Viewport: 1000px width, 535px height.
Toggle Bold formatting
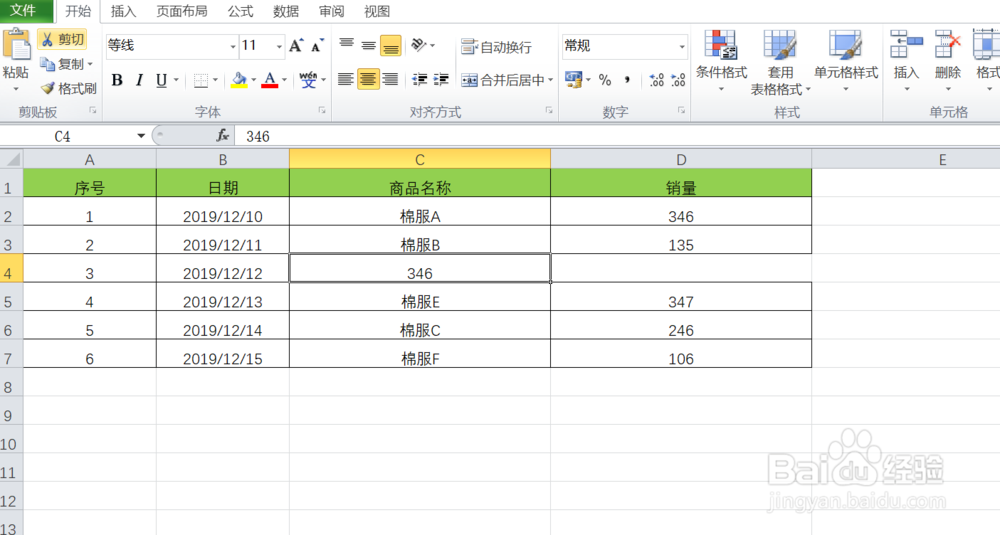tap(117, 80)
